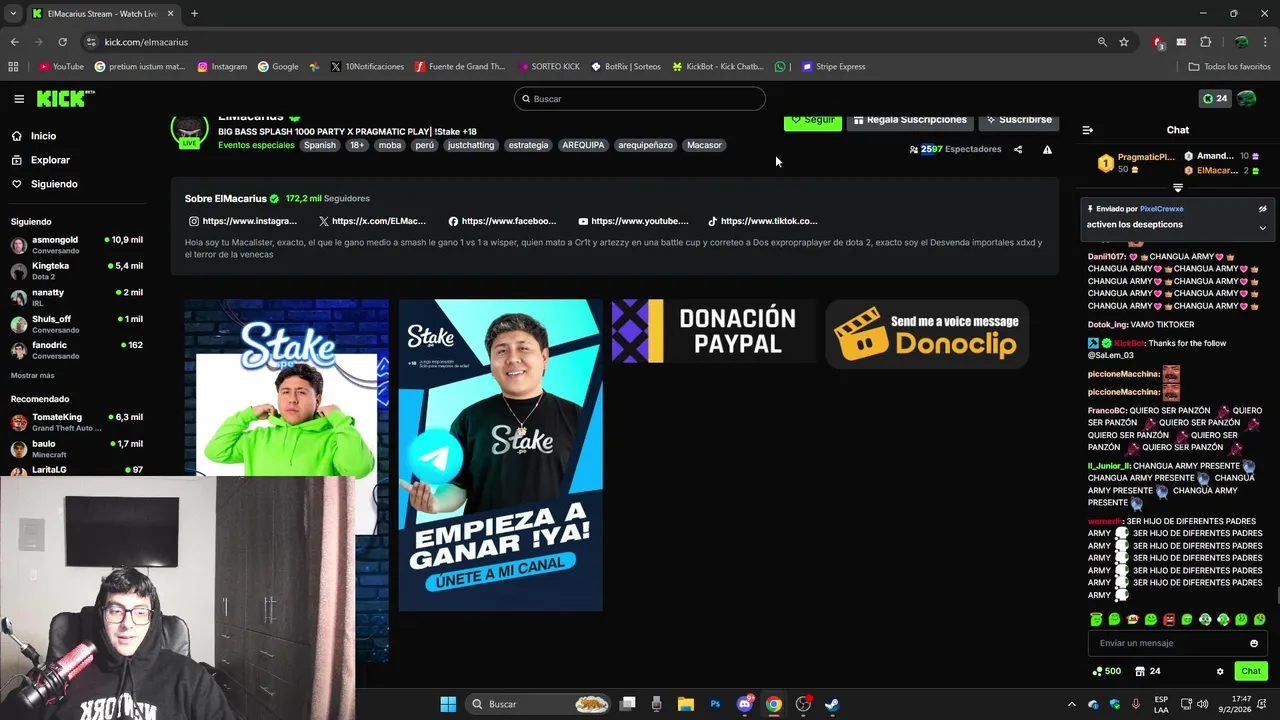Open Windows Start menu
Viewport: 1280px width, 720px height.
pos(448,704)
